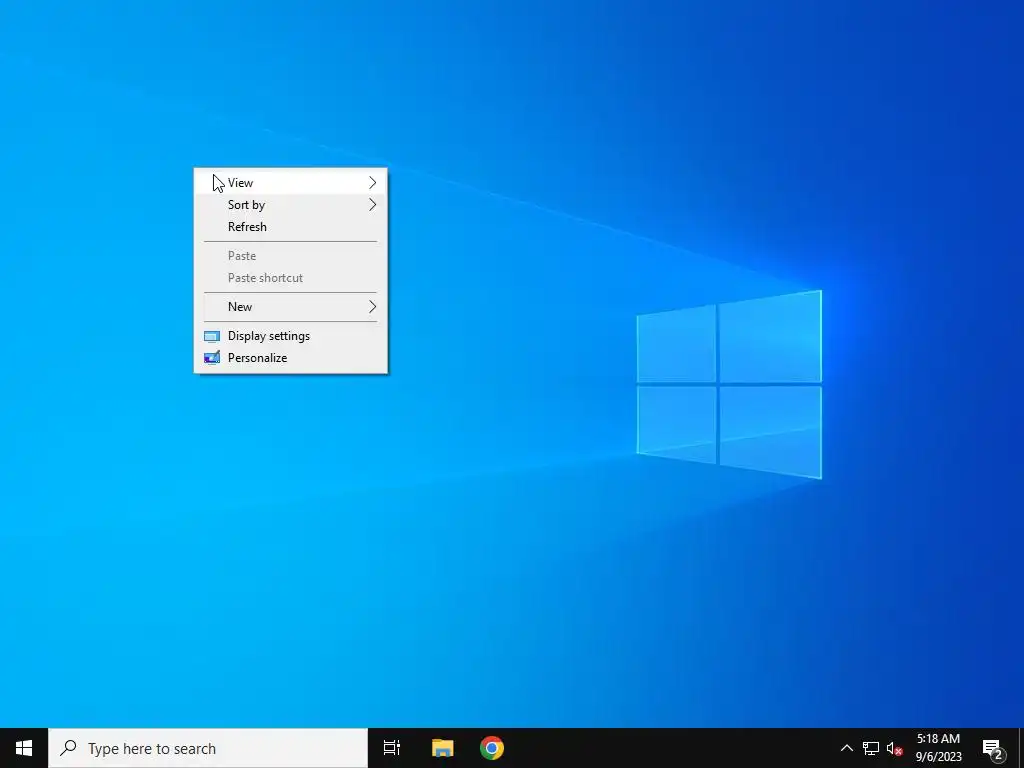Open the View submenu in context menu

pos(291,183)
